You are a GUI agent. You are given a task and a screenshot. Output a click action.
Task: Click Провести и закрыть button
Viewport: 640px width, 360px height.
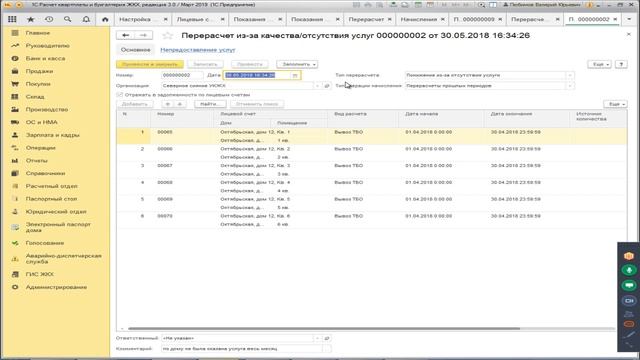click(150, 64)
